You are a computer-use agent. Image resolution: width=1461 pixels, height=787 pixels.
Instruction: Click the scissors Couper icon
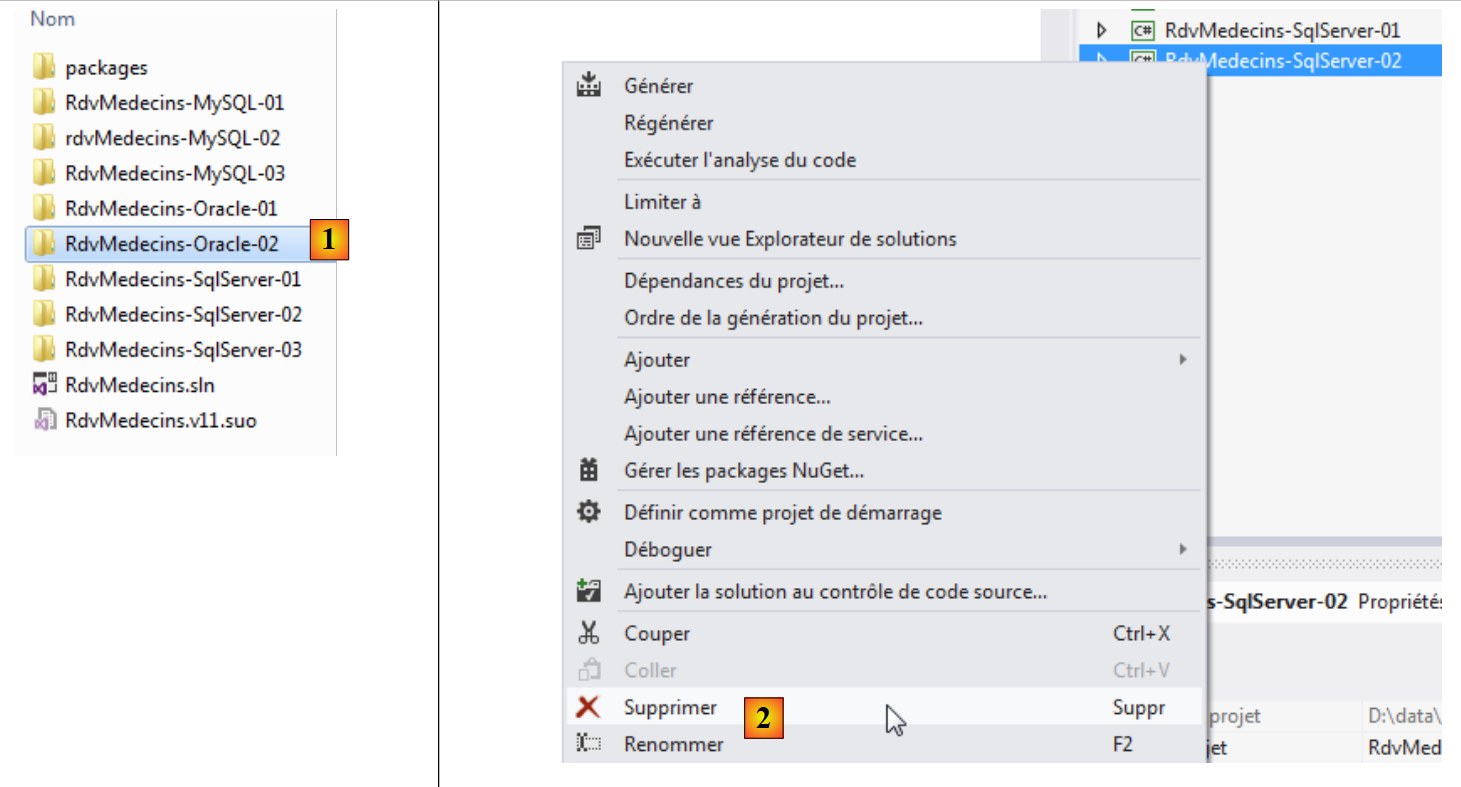pyautogui.click(x=589, y=633)
